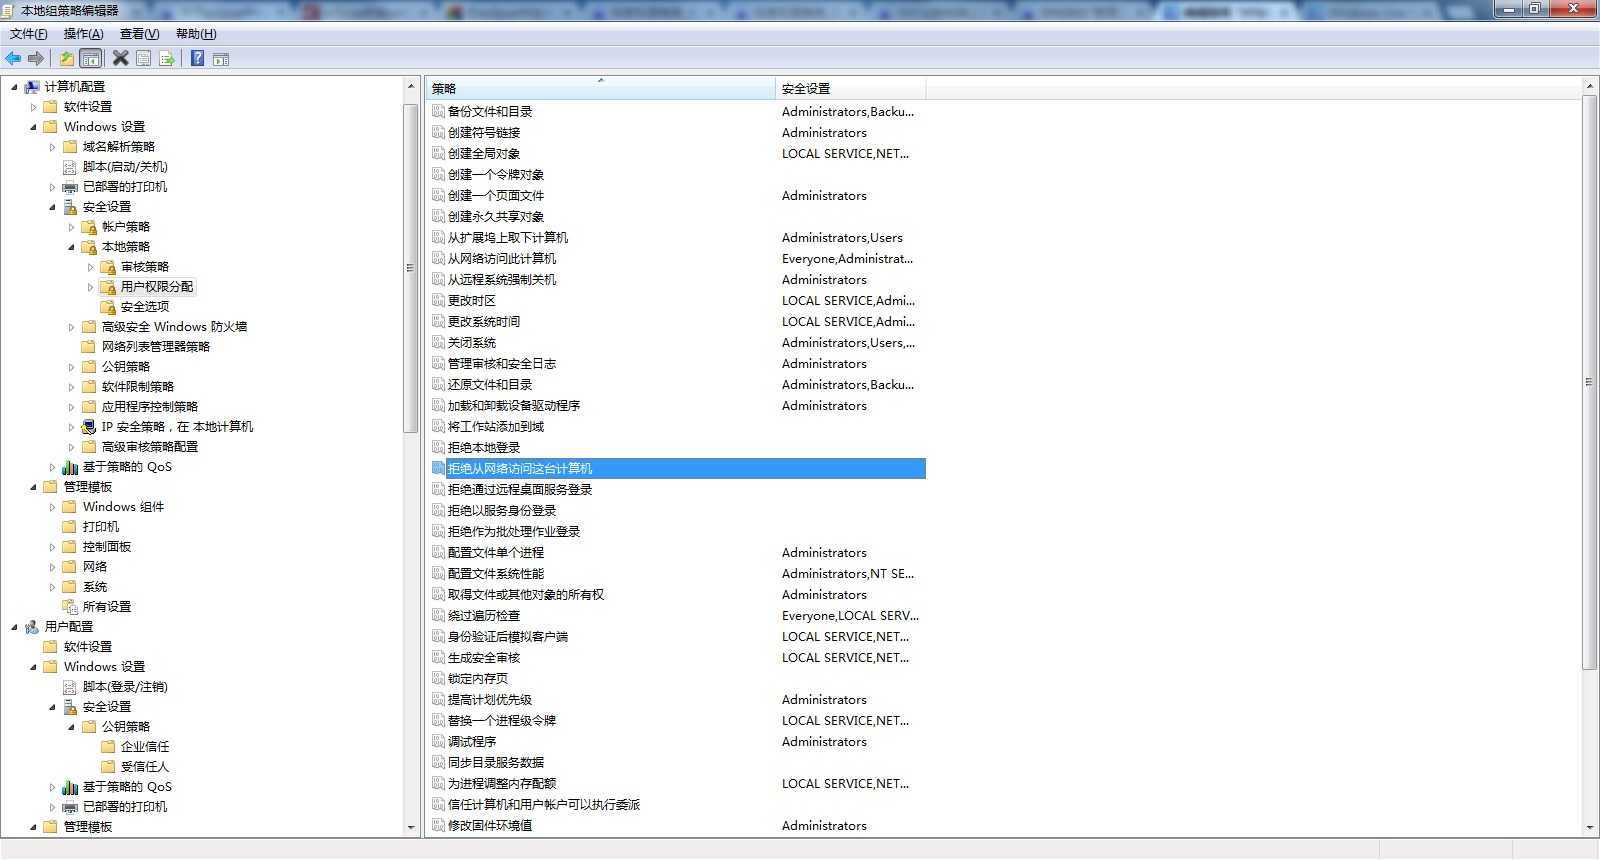
Task: Collapse the 本地策略 node arrow
Action: (71, 247)
